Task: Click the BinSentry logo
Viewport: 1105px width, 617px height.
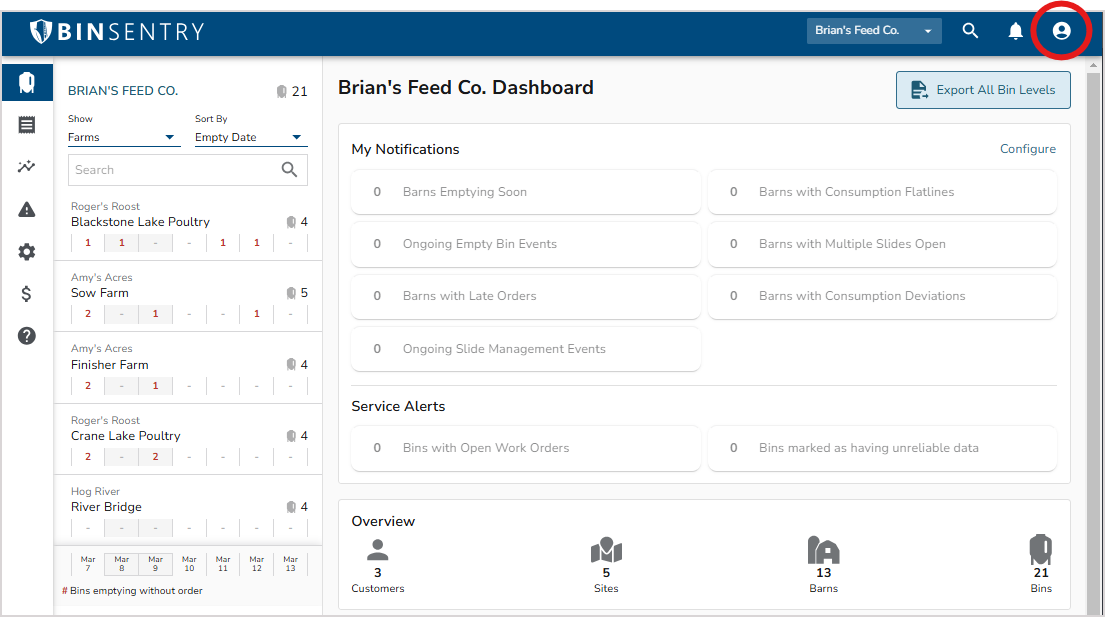Action: coord(117,31)
